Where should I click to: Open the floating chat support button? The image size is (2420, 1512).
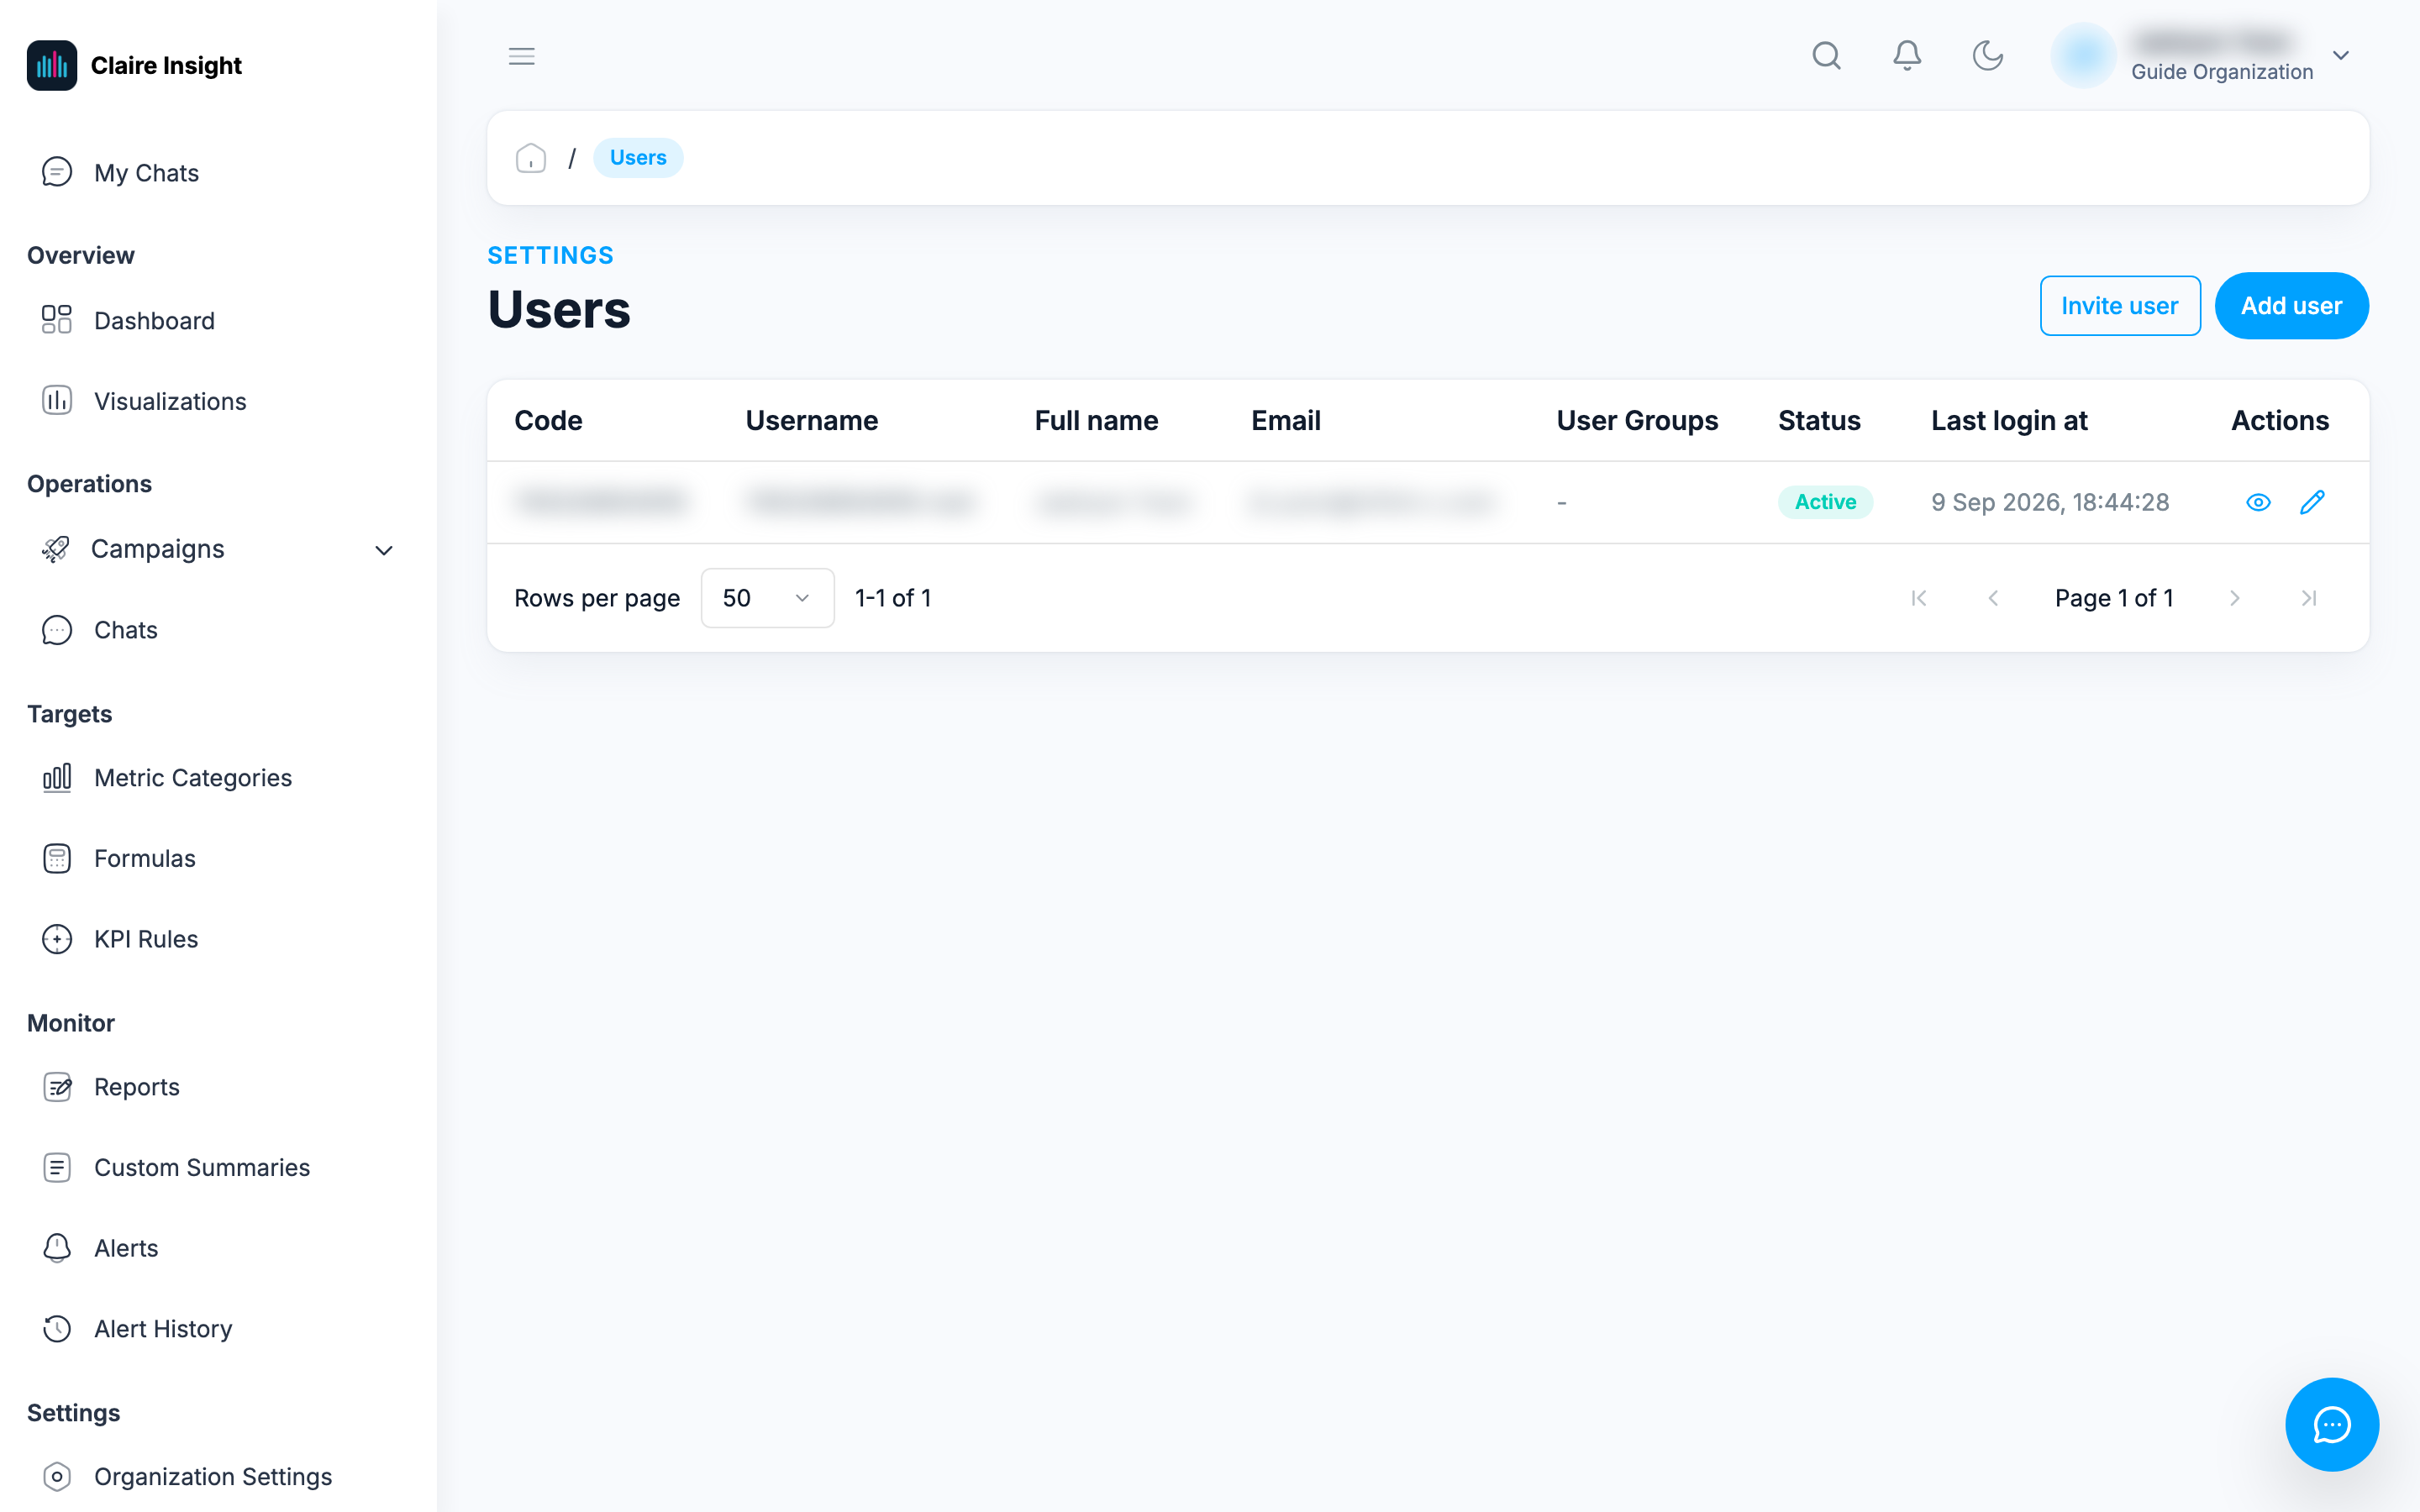coord(2332,1424)
